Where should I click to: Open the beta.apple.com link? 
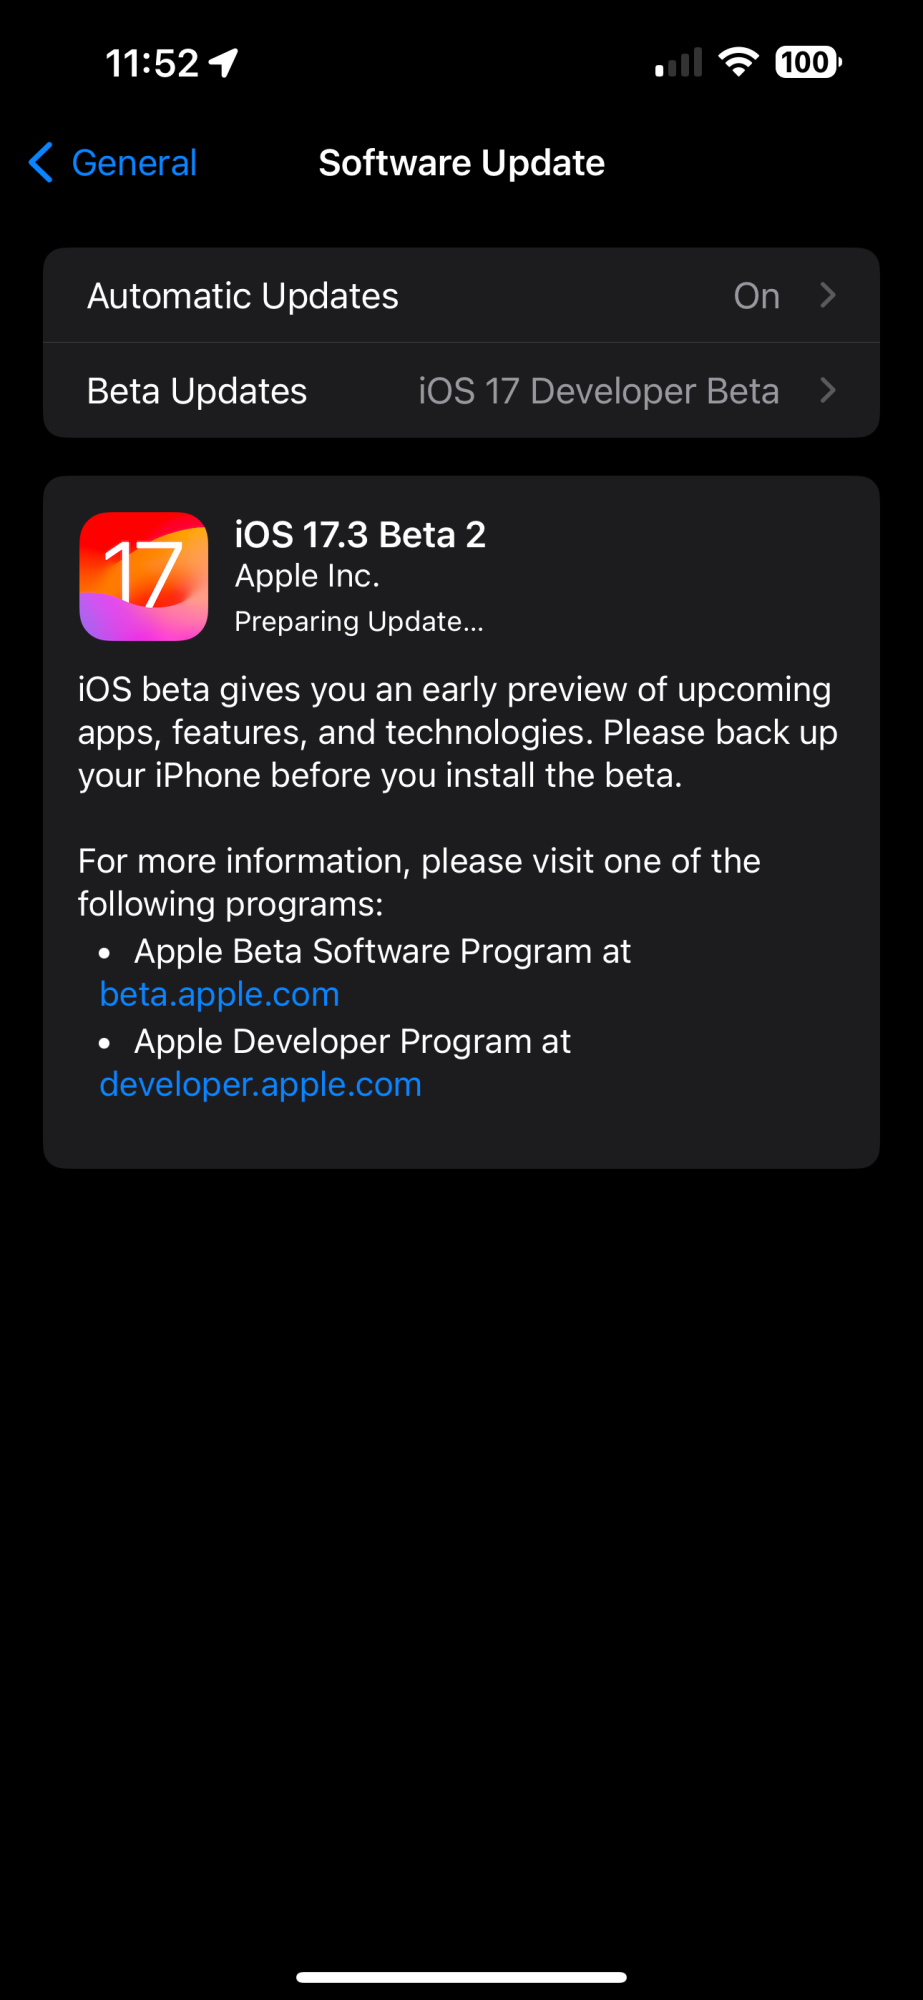(220, 994)
